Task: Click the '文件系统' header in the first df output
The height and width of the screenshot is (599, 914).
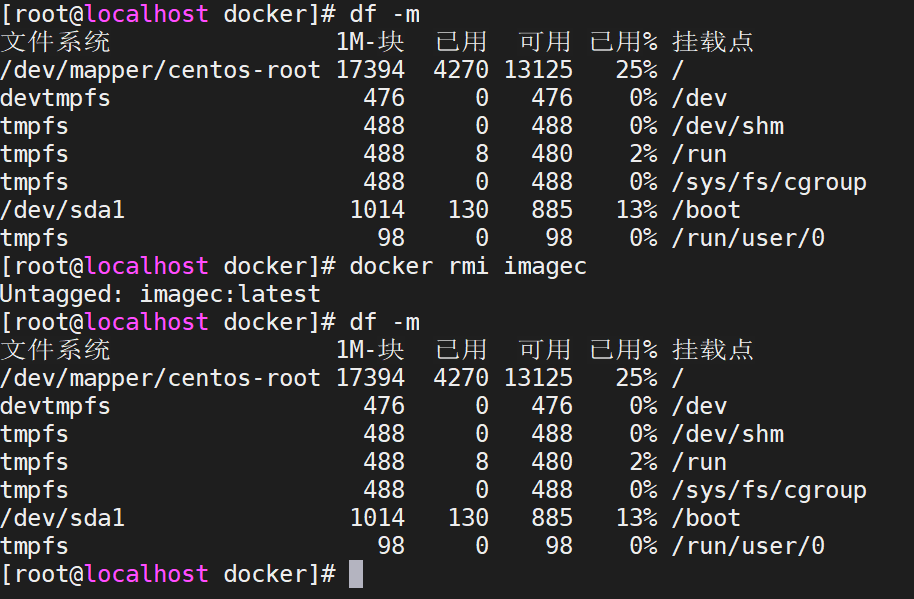Action: [x=55, y=42]
